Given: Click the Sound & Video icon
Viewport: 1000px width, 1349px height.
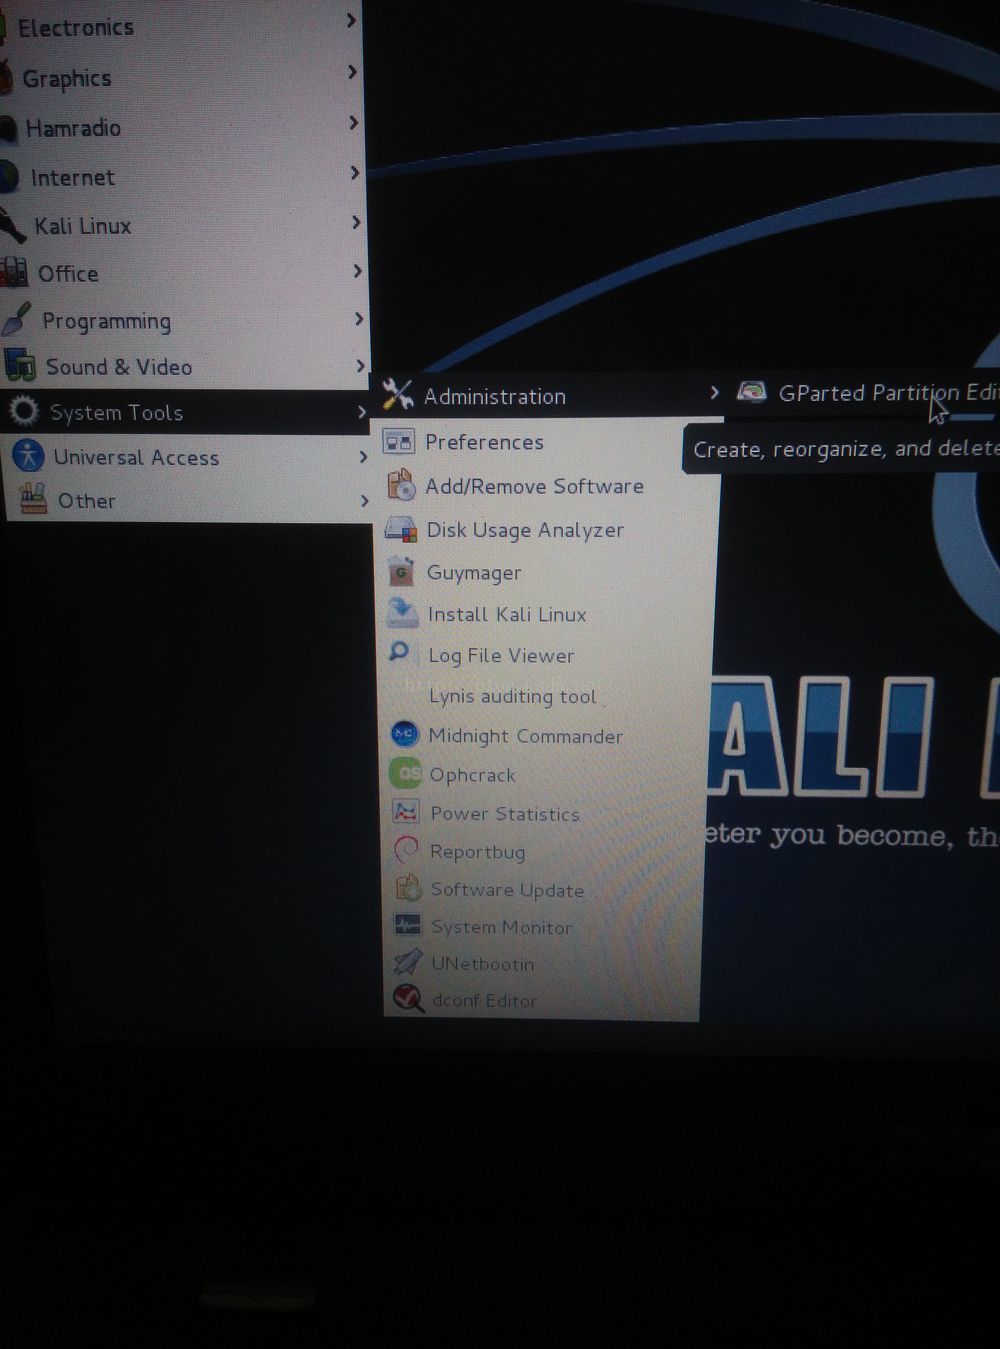Looking at the screenshot, I should point(20,365).
